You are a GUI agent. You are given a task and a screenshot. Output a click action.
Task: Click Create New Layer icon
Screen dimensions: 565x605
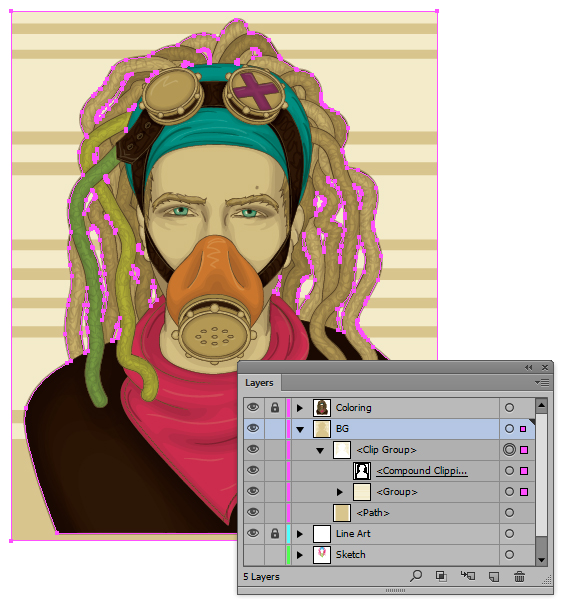point(494,576)
